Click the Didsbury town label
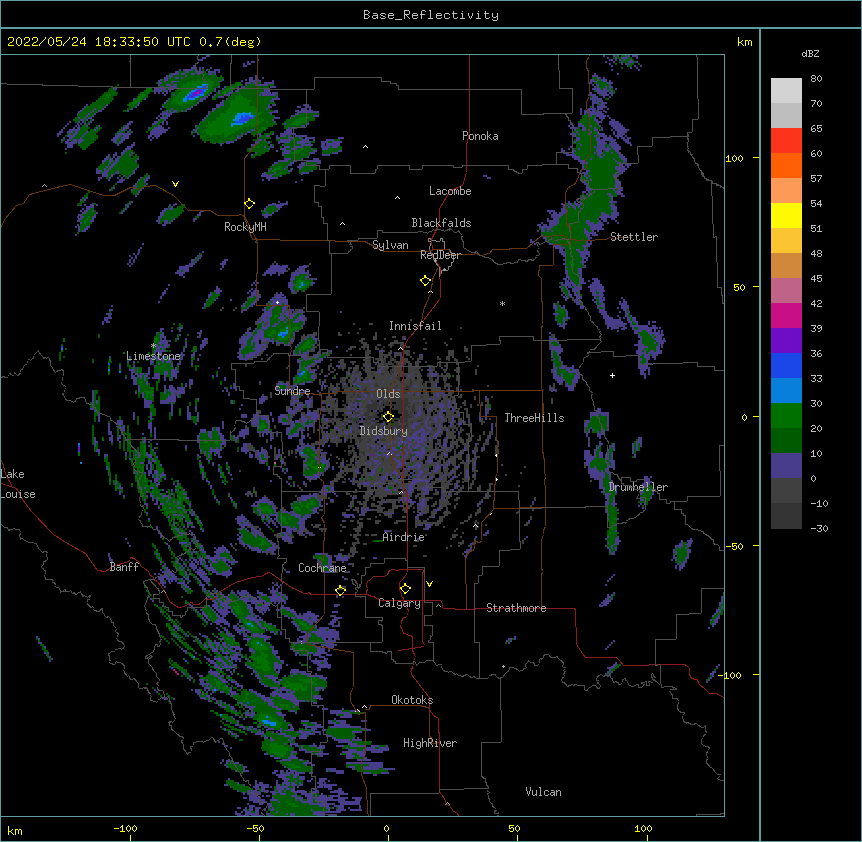Image resolution: width=862 pixels, height=842 pixels. tap(383, 431)
